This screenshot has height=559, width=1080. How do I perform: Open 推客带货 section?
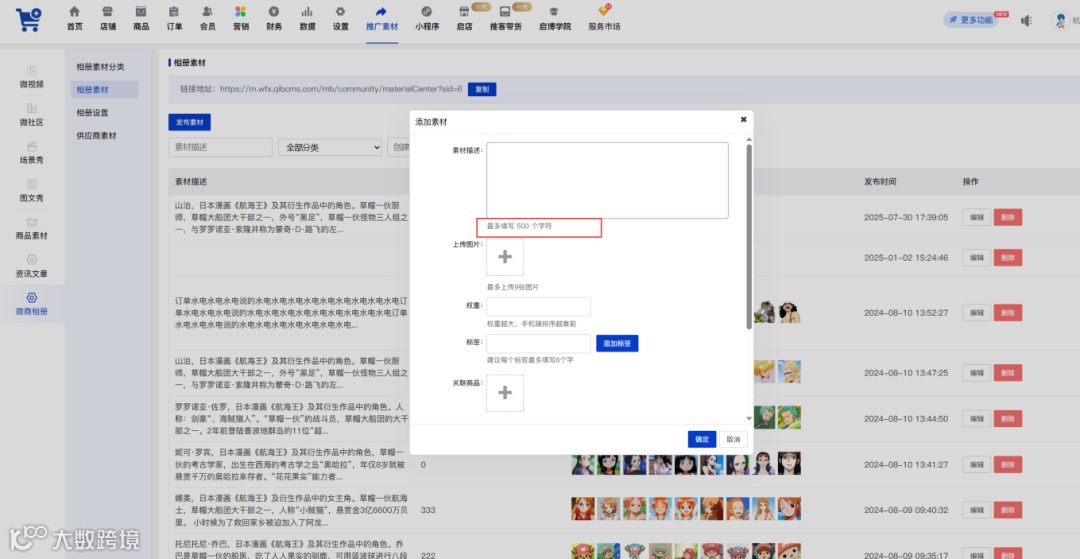506,19
